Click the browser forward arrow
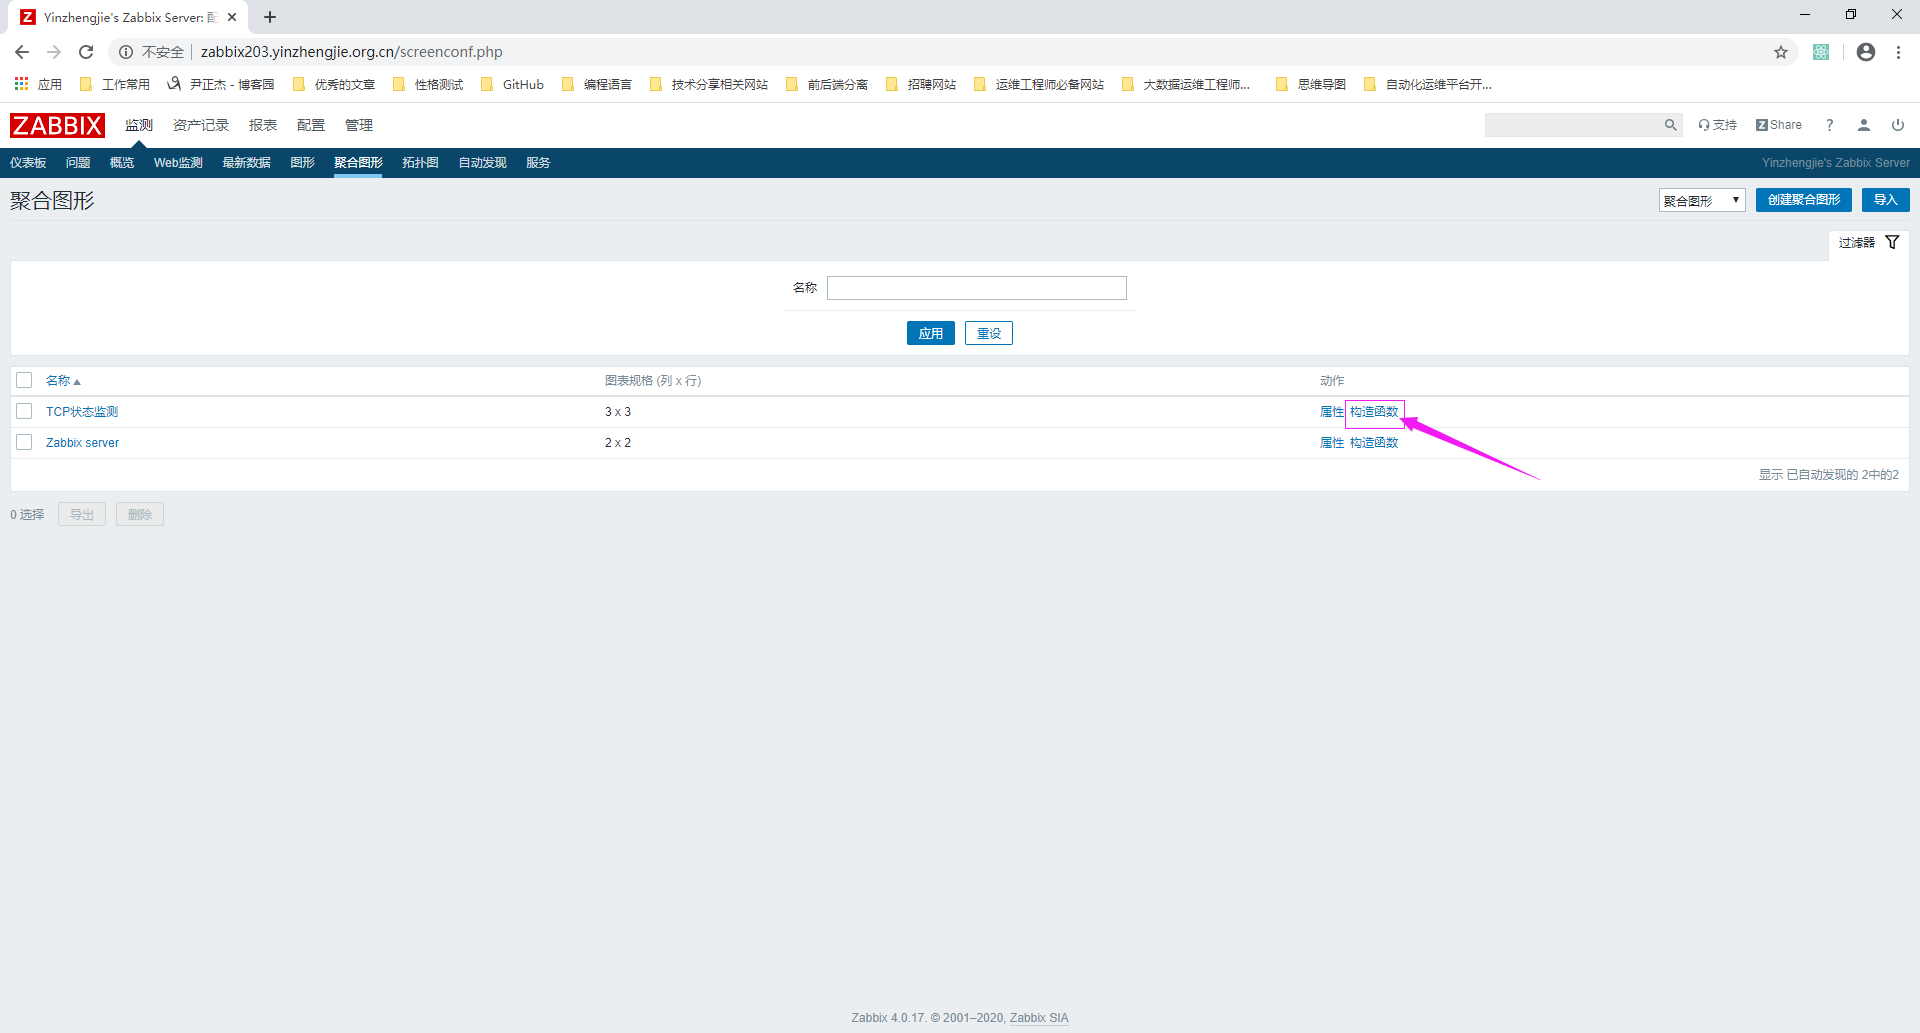The width and height of the screenshot is (1920, 1033). (x=54, y=52)
